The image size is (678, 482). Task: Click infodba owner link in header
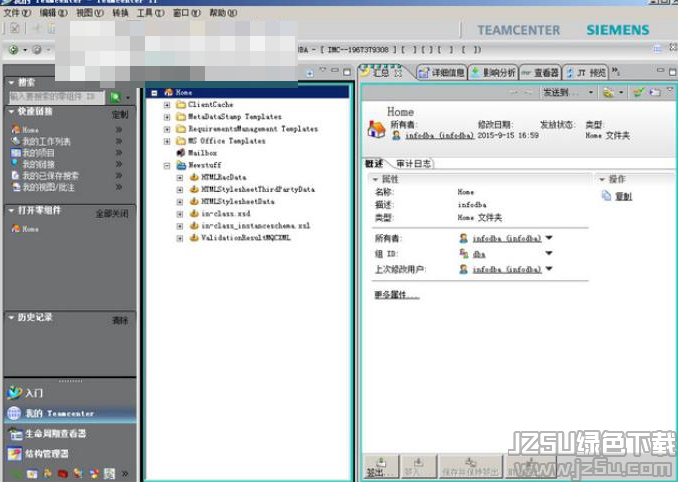point(440,136)
